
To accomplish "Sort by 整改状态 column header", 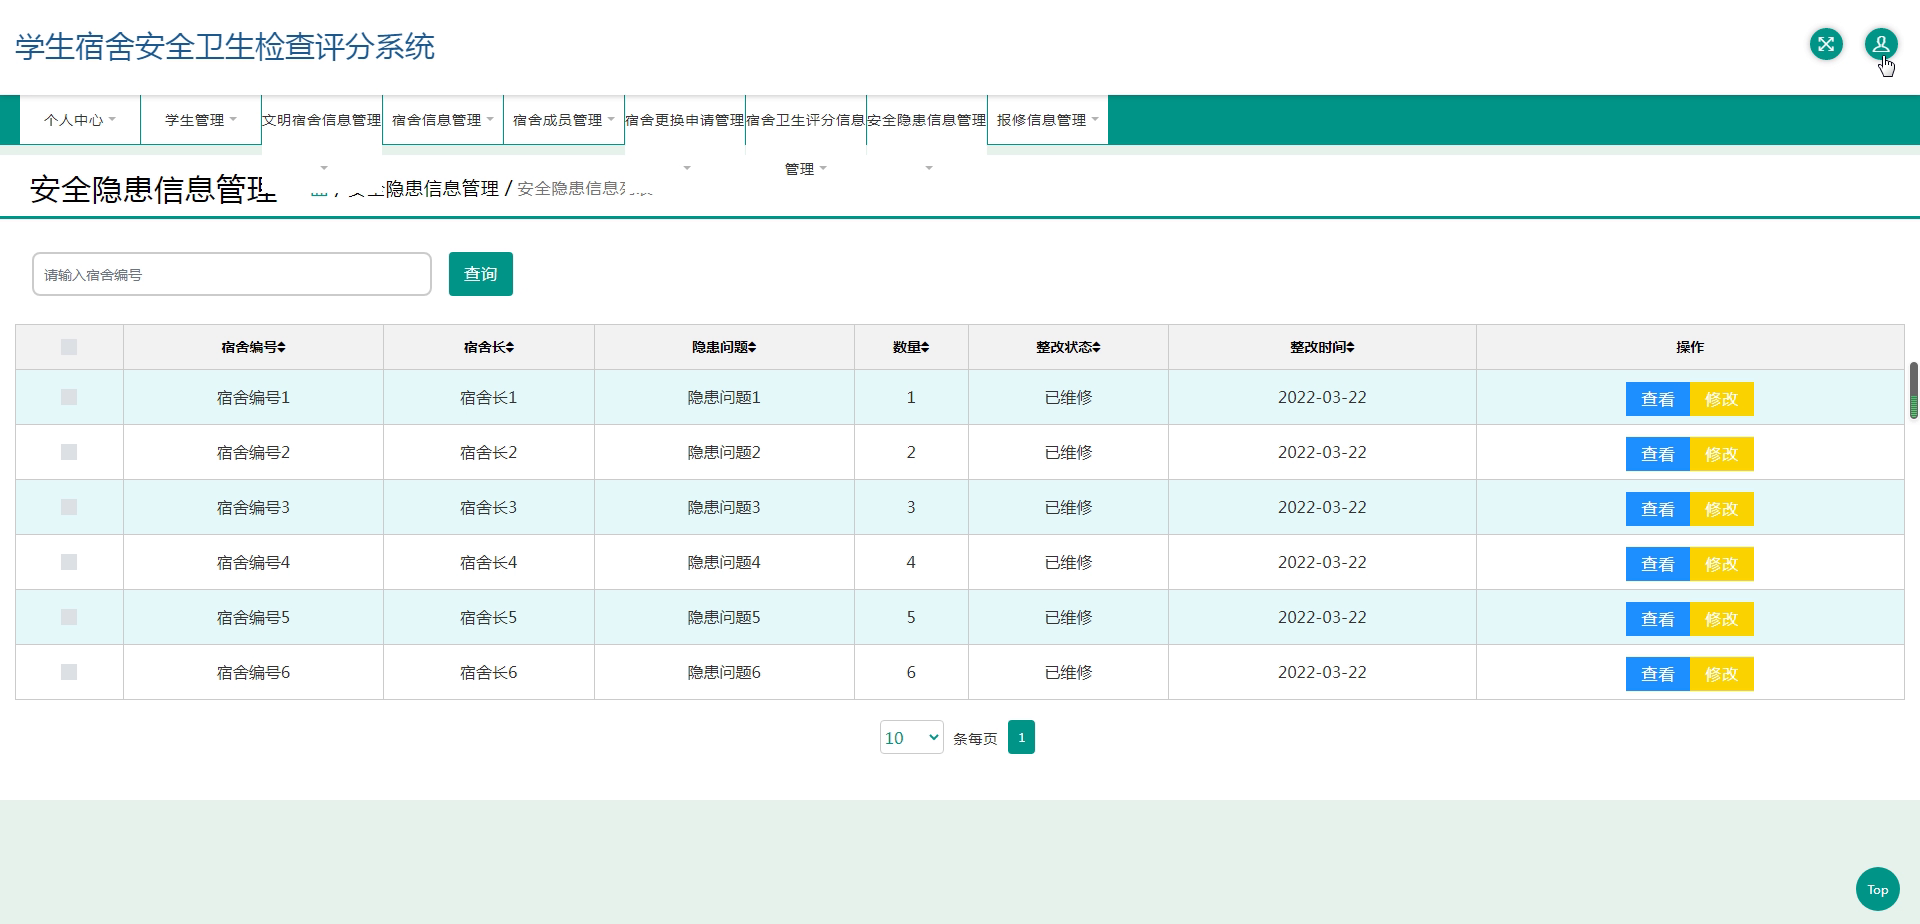I will pos(1068,347).
